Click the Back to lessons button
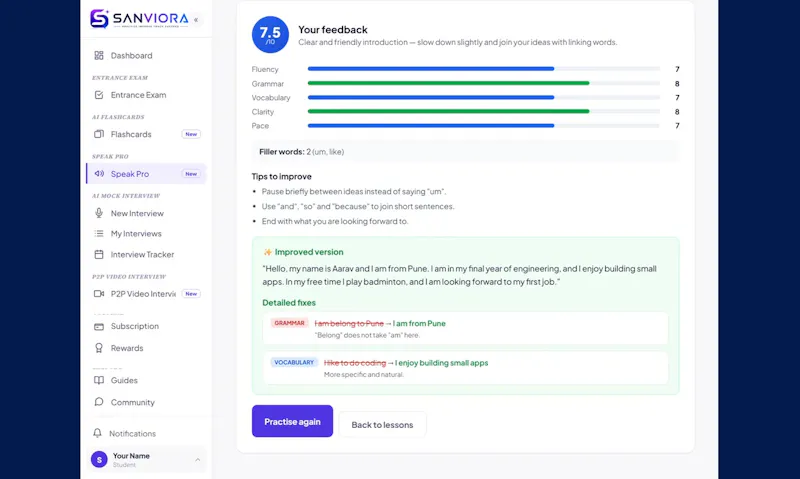 (382, 424)
